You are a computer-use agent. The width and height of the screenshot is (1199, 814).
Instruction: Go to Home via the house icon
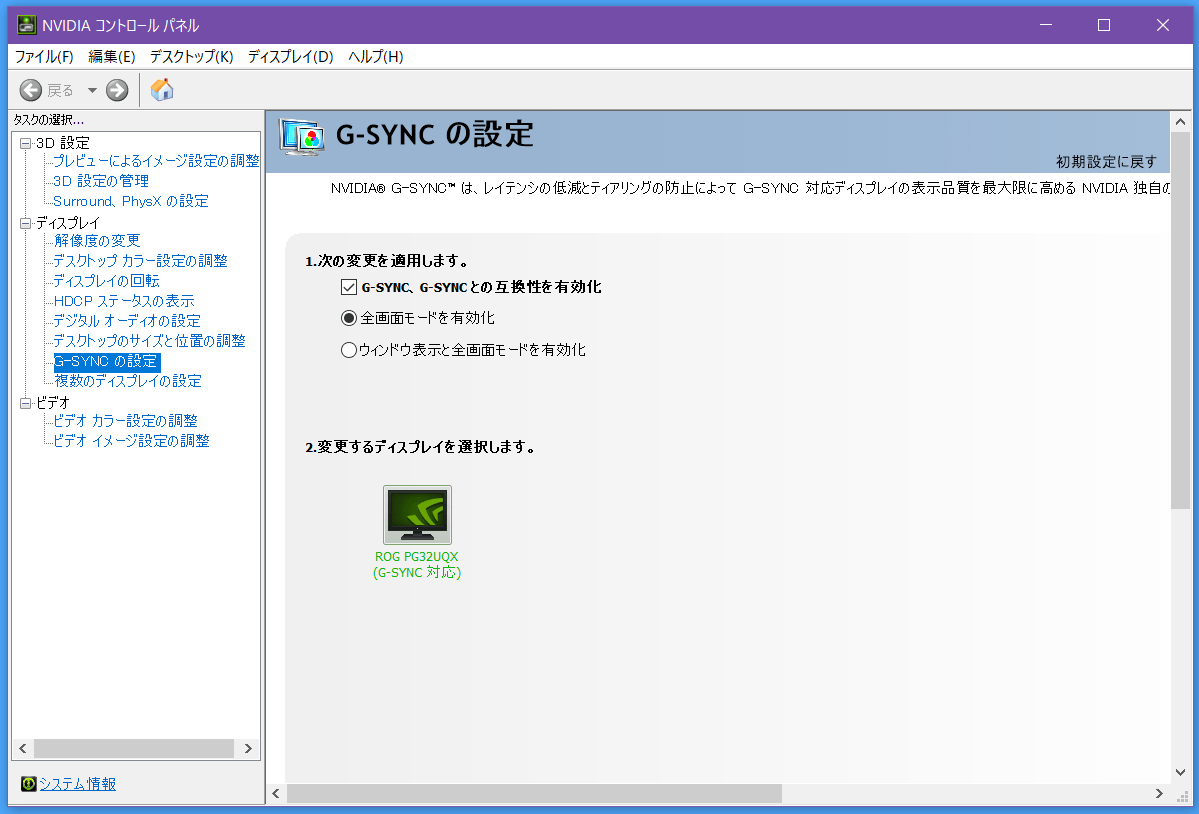162,90
